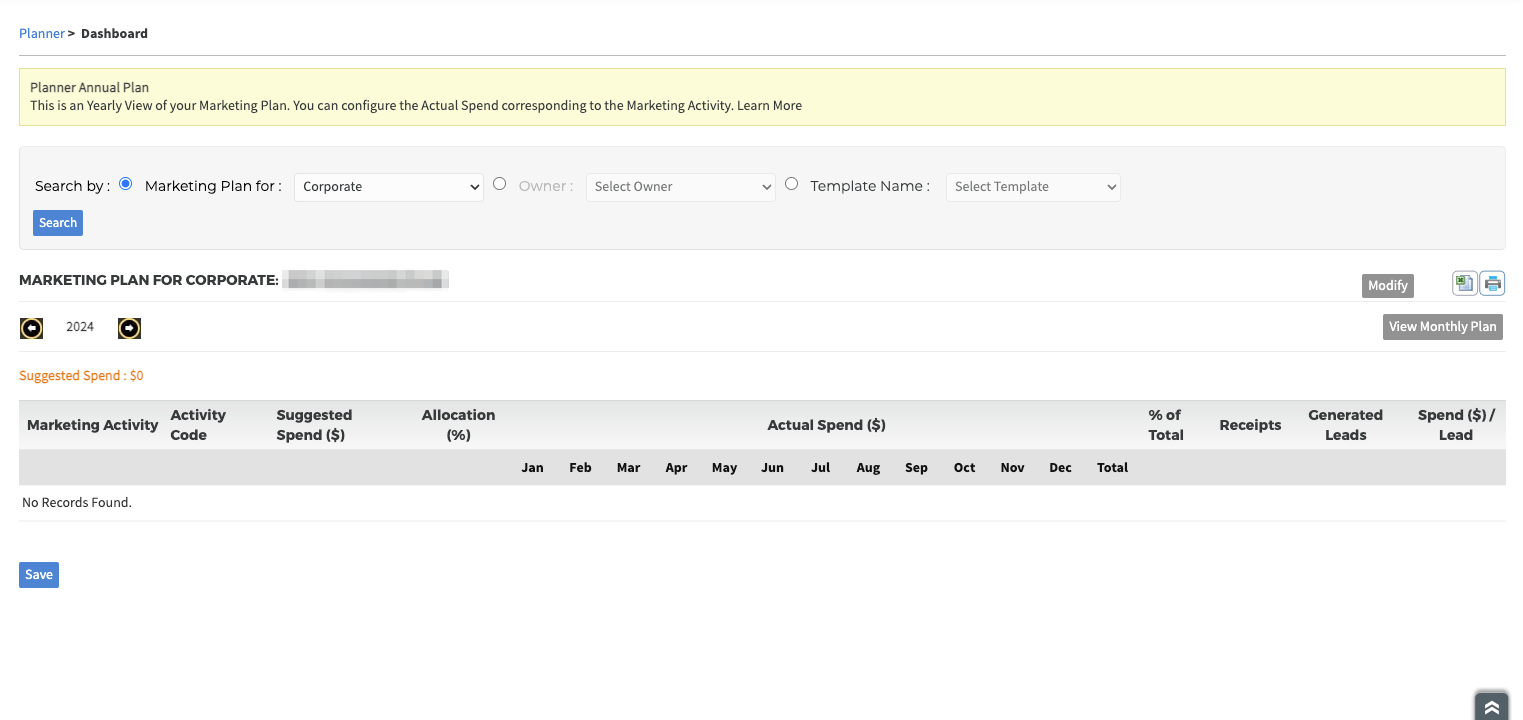The height and width of the screenshot is (720, 1523).
Task: Click the Aug month column
Action: (868, 468)
